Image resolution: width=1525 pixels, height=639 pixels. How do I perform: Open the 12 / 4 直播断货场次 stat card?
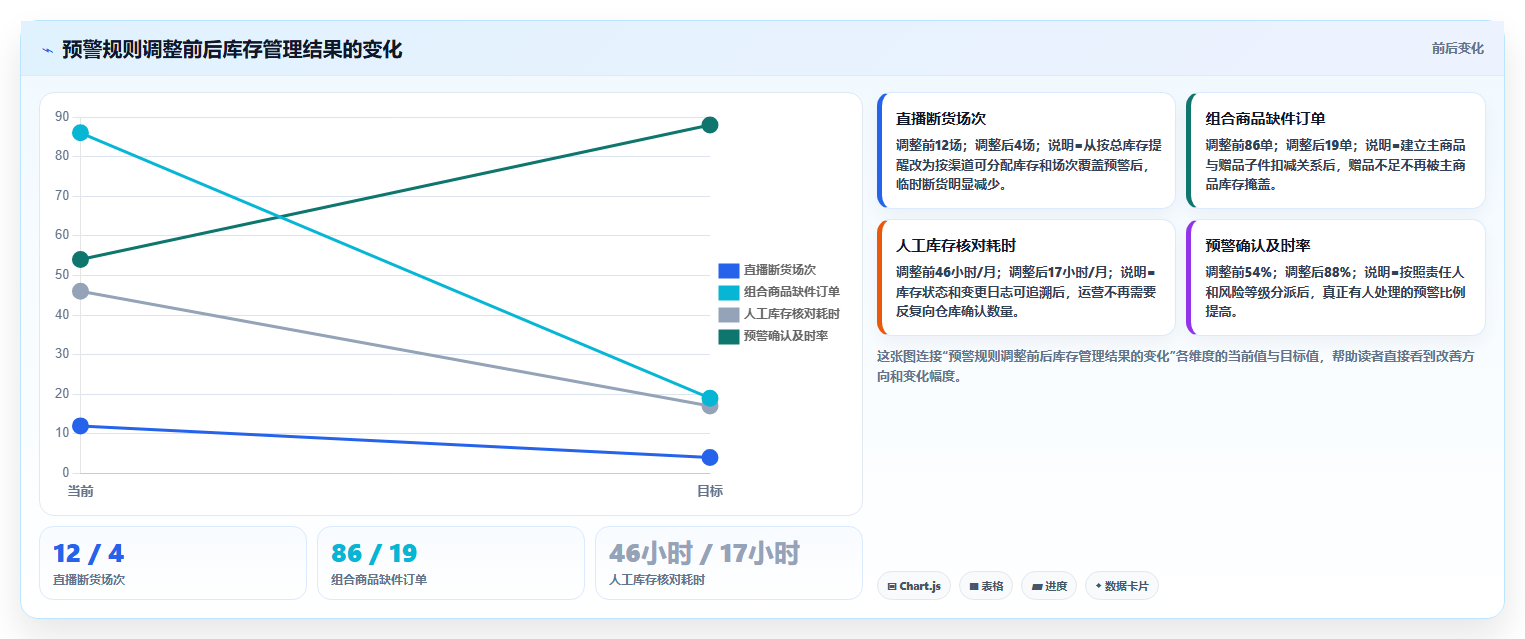coord(173,563)
